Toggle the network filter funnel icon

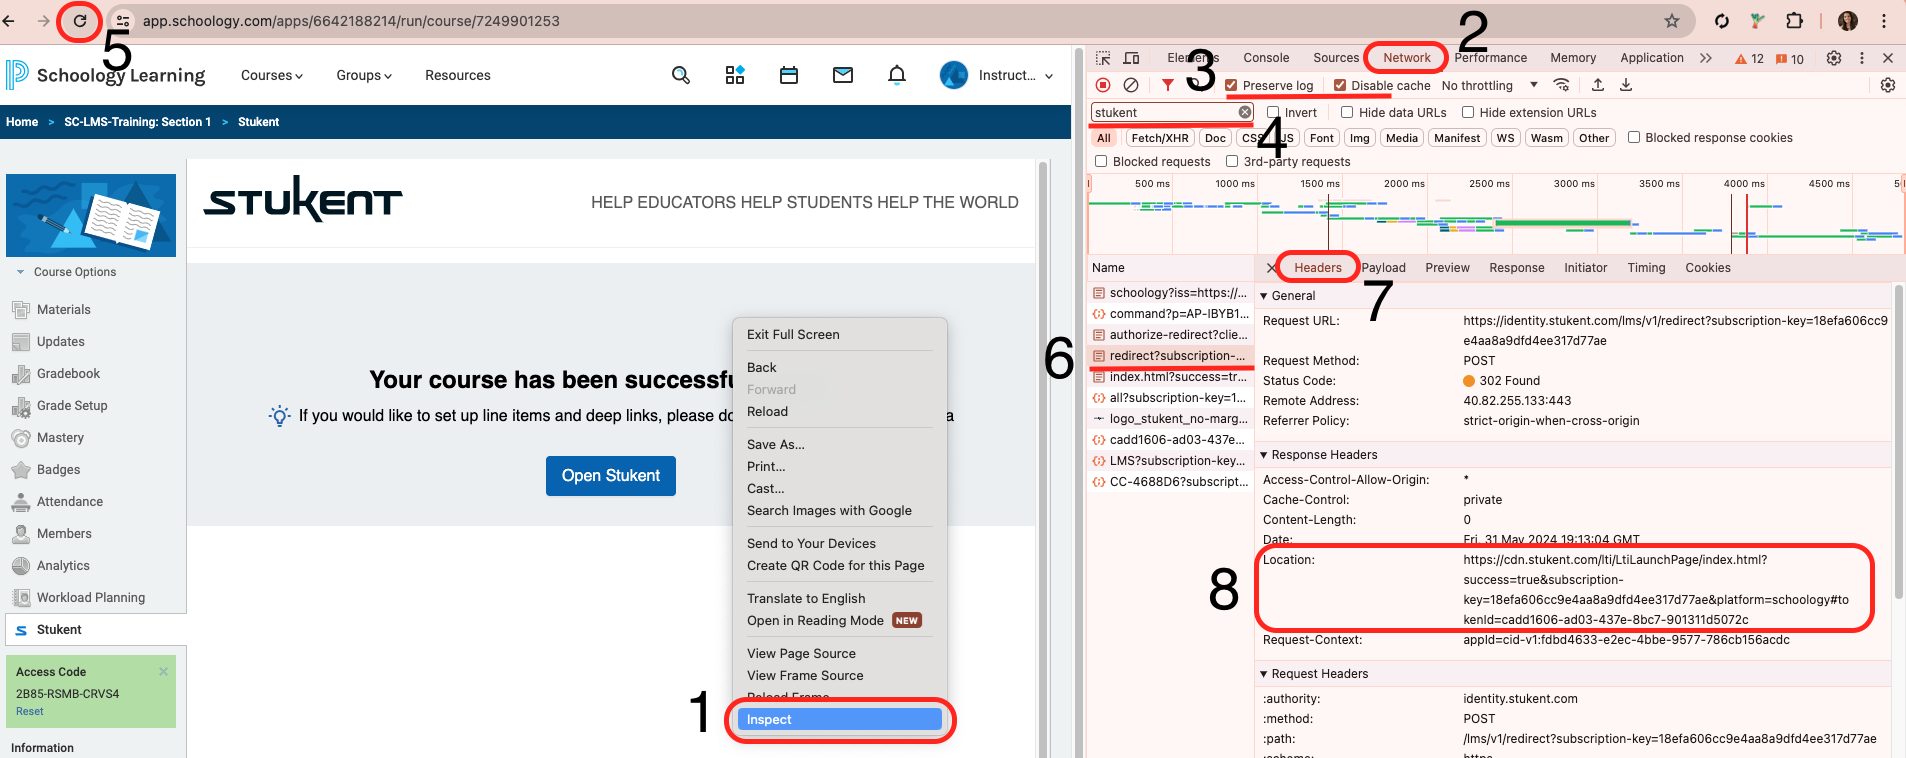(x=1167, y=86)
